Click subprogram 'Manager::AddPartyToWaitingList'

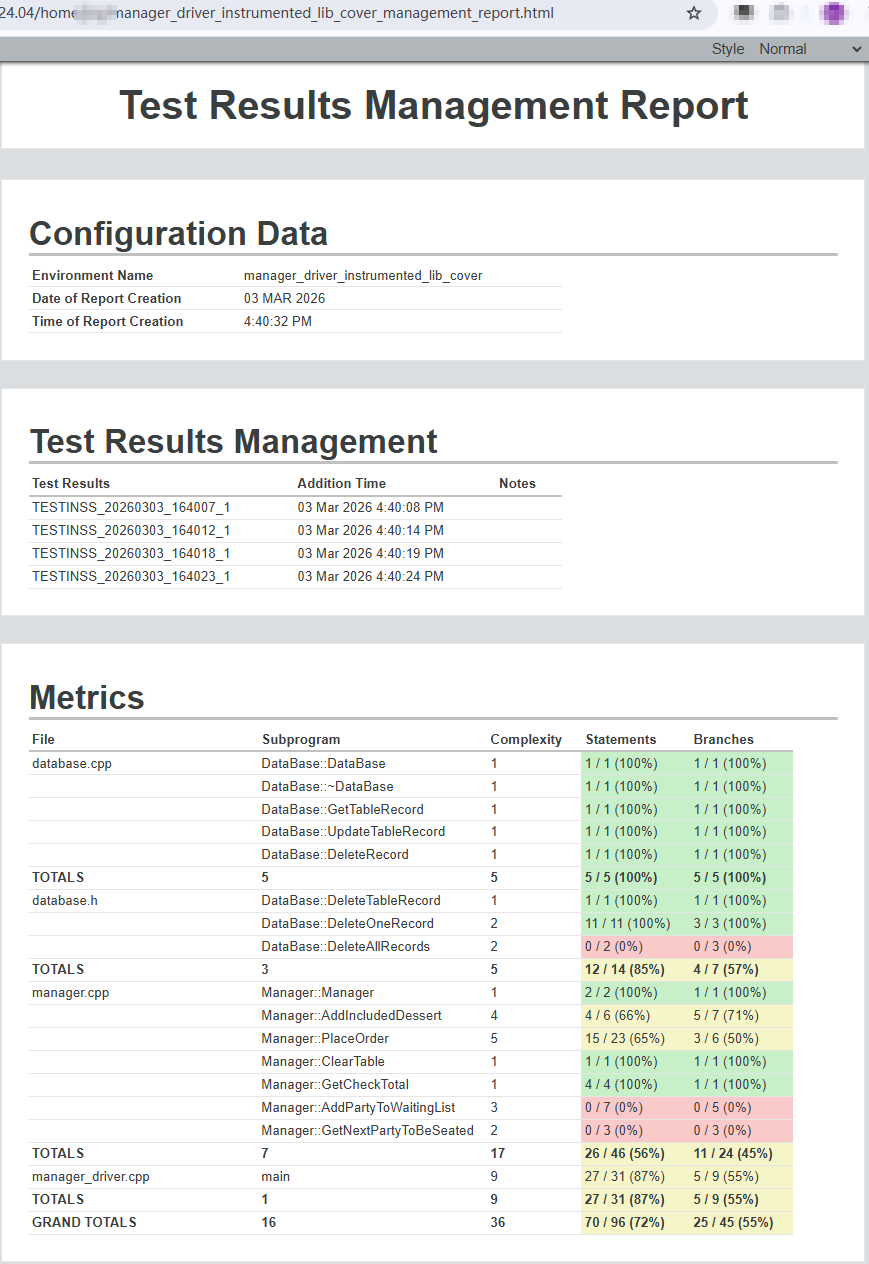(x=358, y=1107)
